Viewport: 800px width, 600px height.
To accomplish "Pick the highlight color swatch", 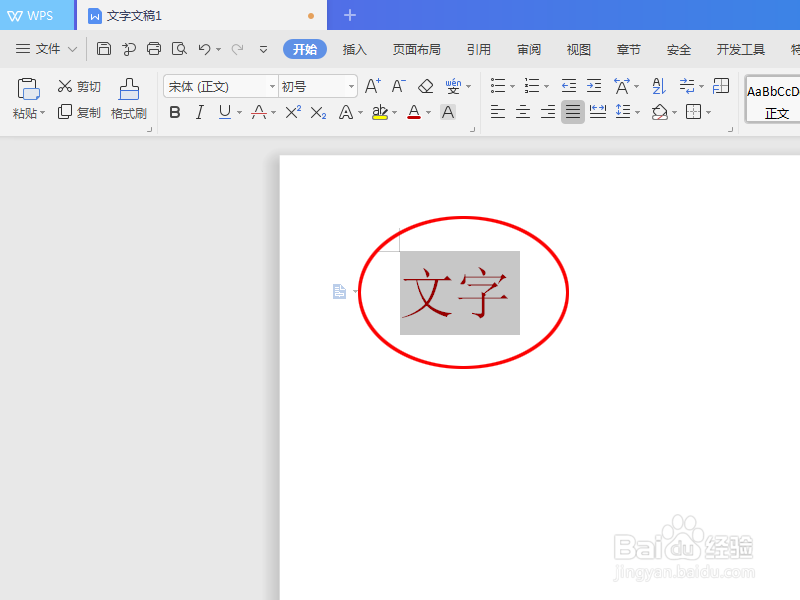I will coord(380,112).
